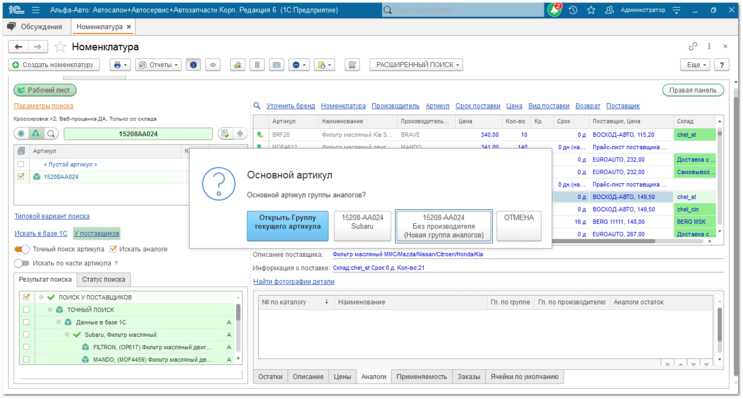This screenshot has height=399, width=743.
Task: Click Найти фотографии детали link
Action: pos(294,281)
